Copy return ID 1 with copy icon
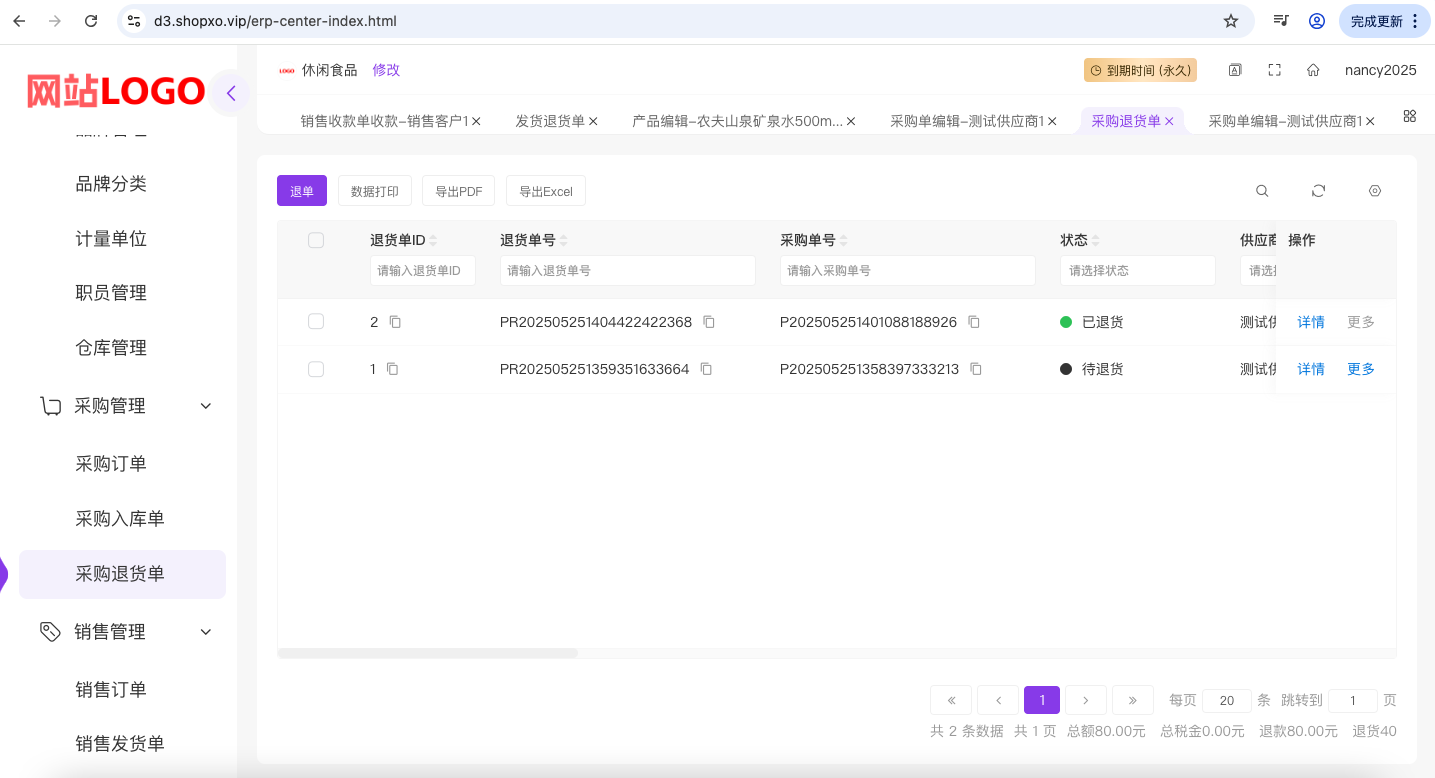This screenshot has height=778, width=1435. [x=392, y=369]
